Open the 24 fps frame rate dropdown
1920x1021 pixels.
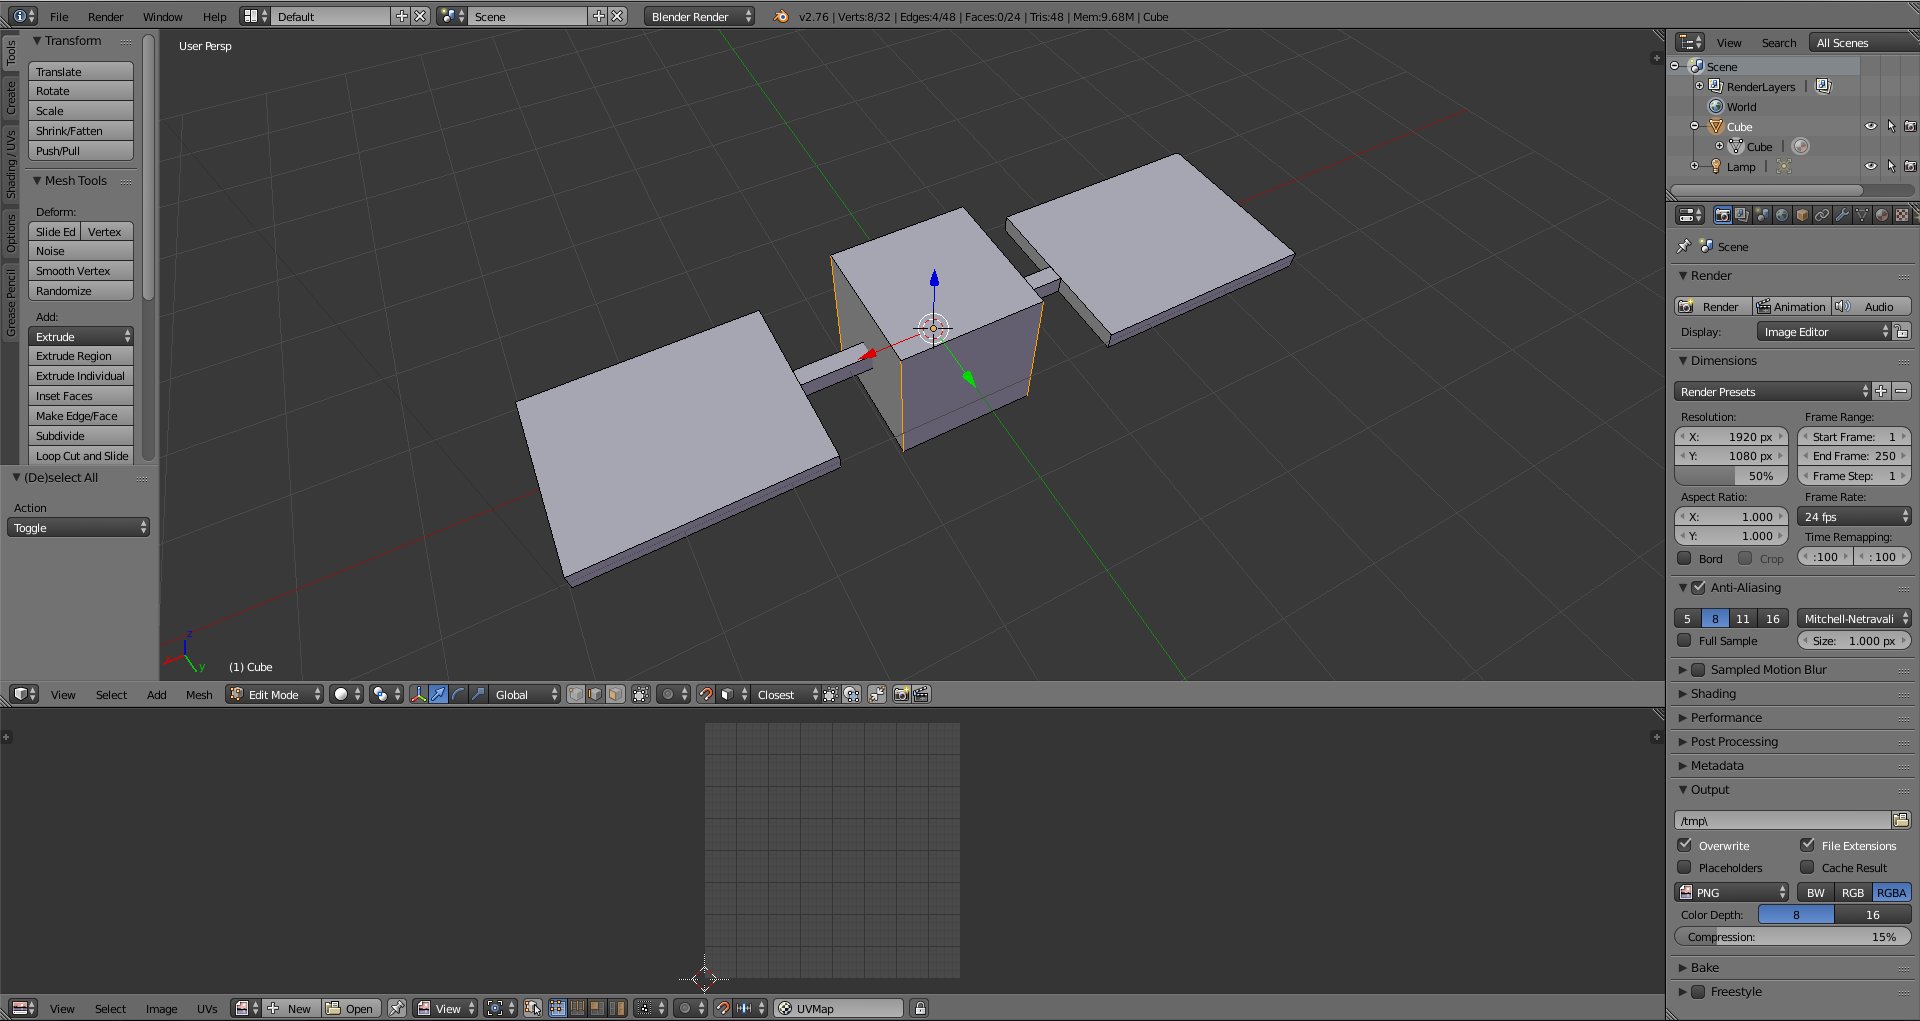click(1855, 516)
